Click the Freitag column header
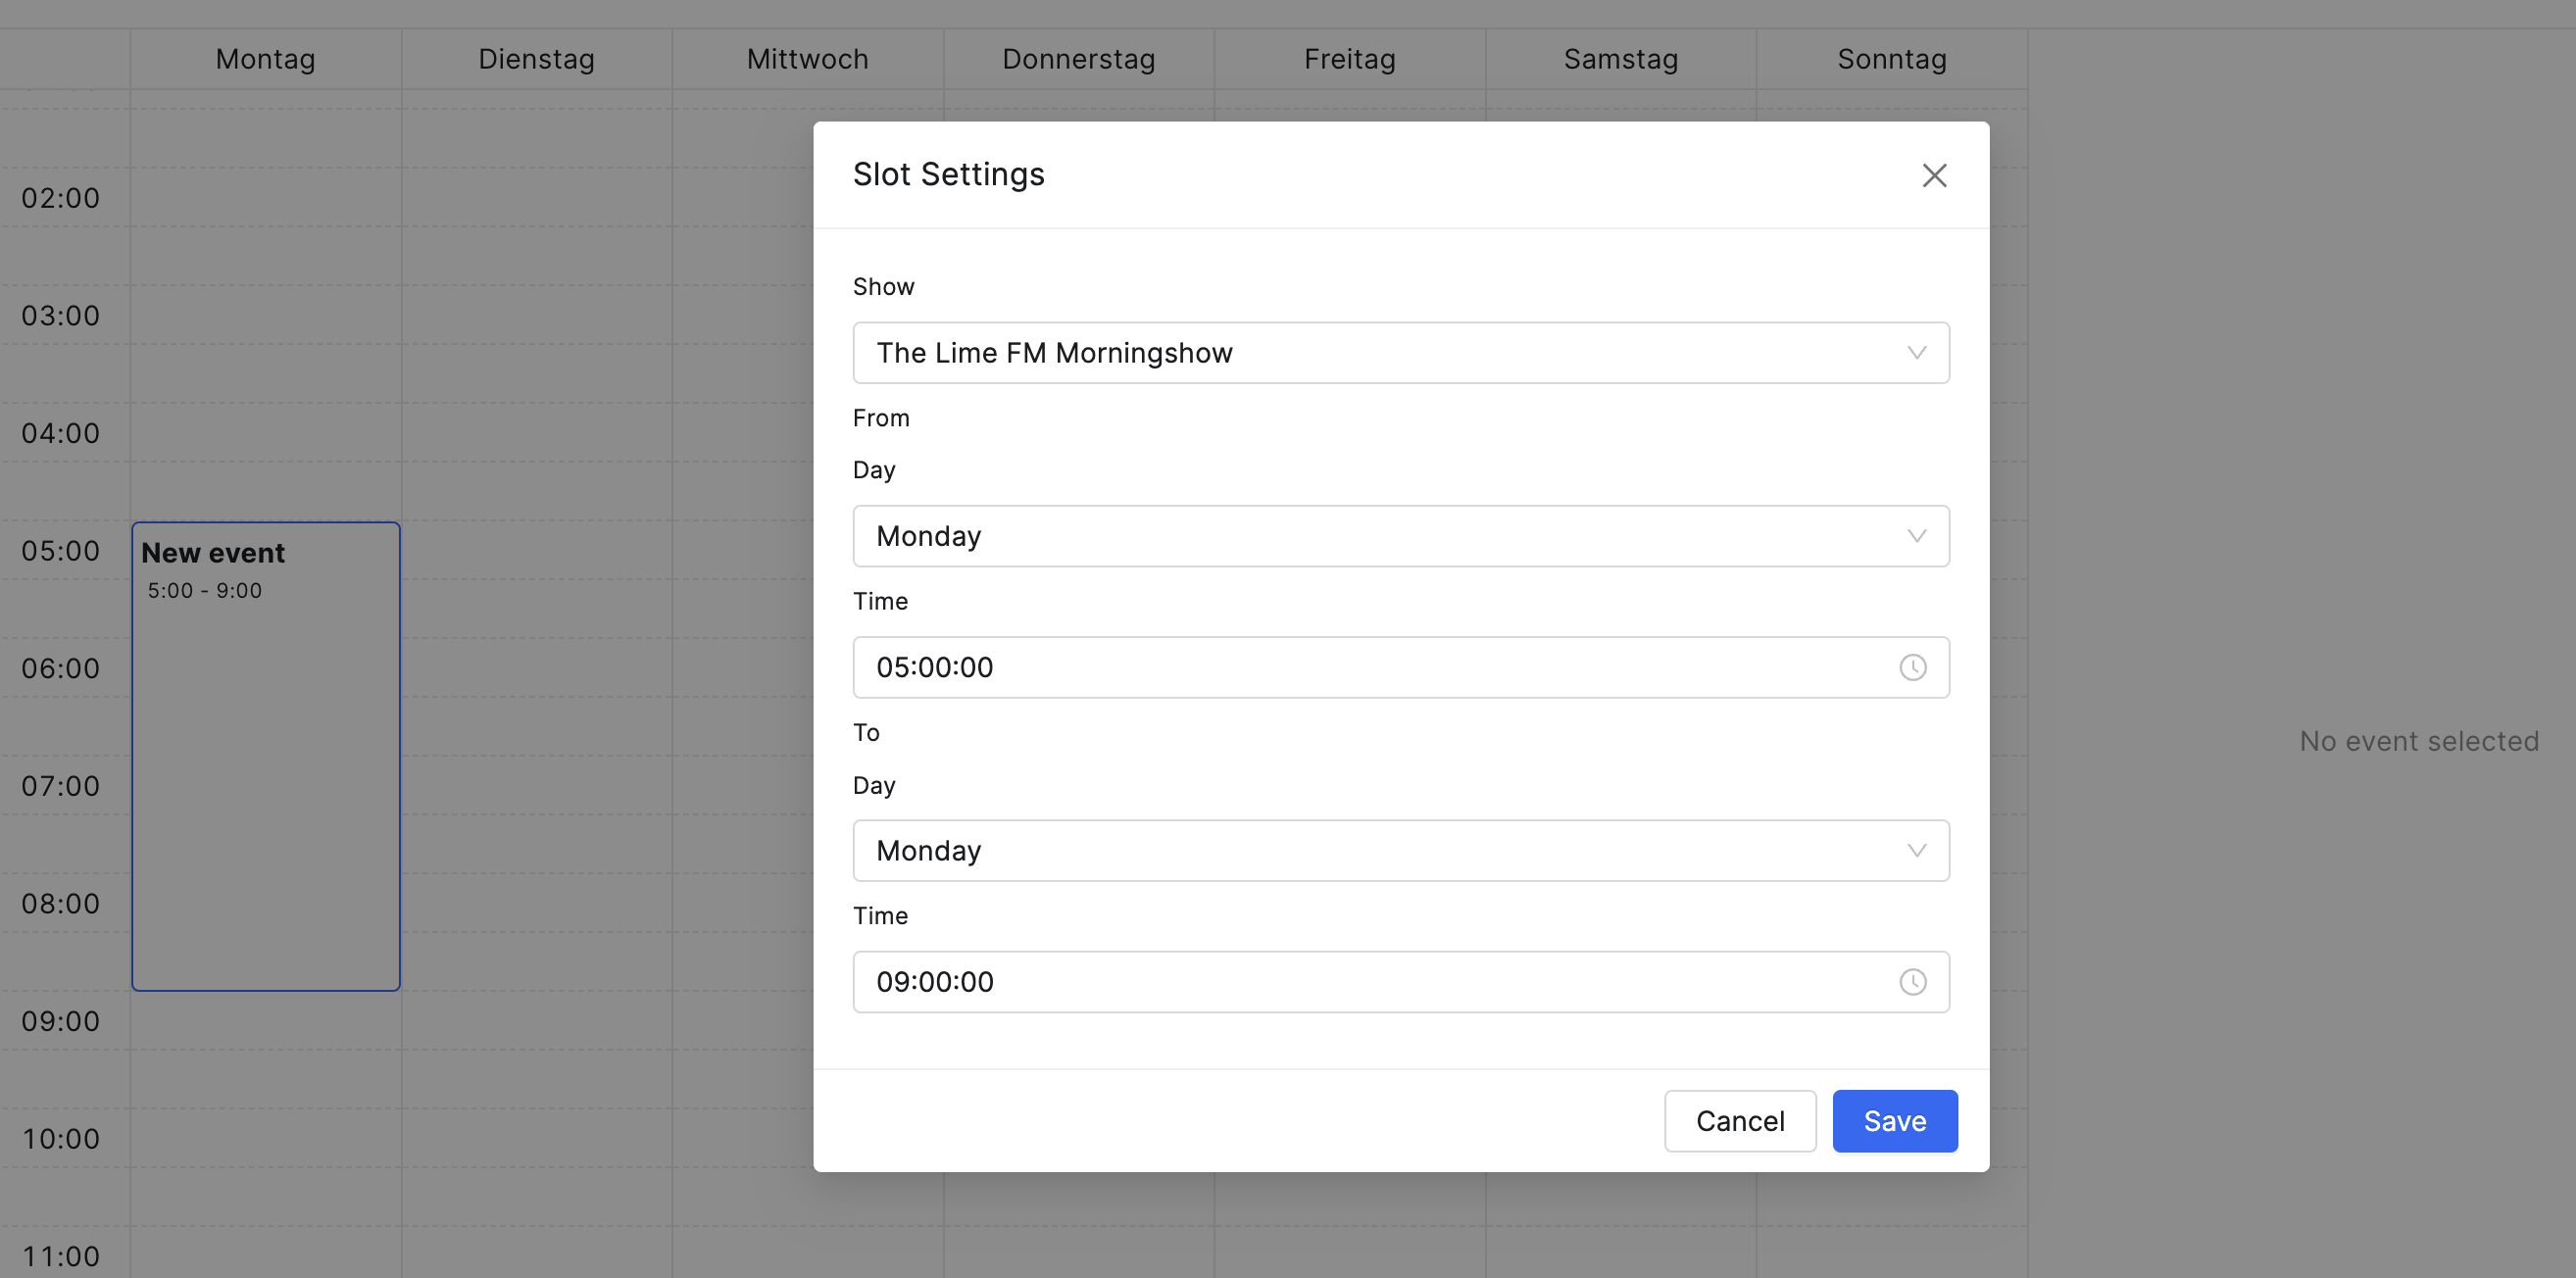This screenshot has height=1278, width=2576. (x=1349, y=59)
